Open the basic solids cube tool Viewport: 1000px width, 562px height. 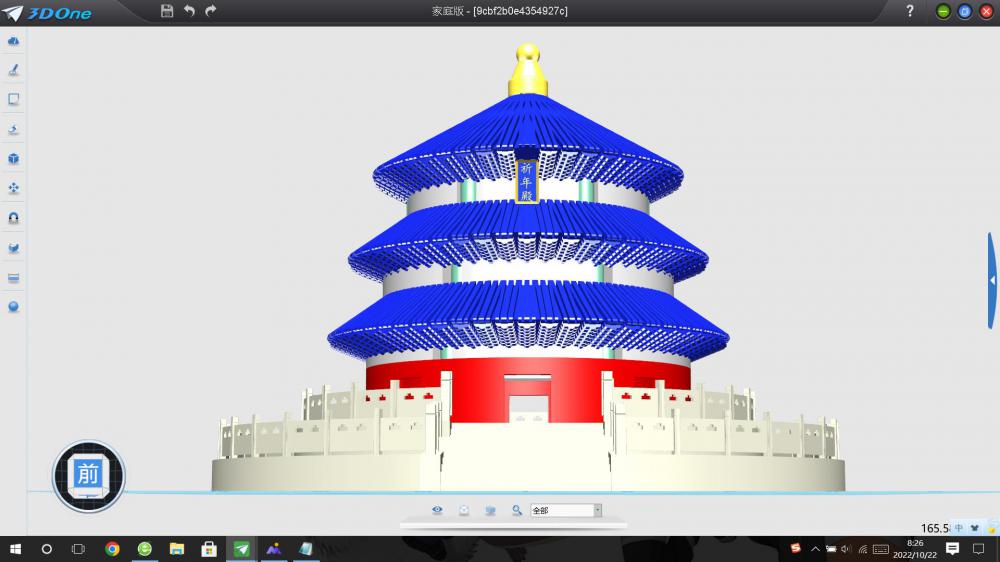(13, 159)
